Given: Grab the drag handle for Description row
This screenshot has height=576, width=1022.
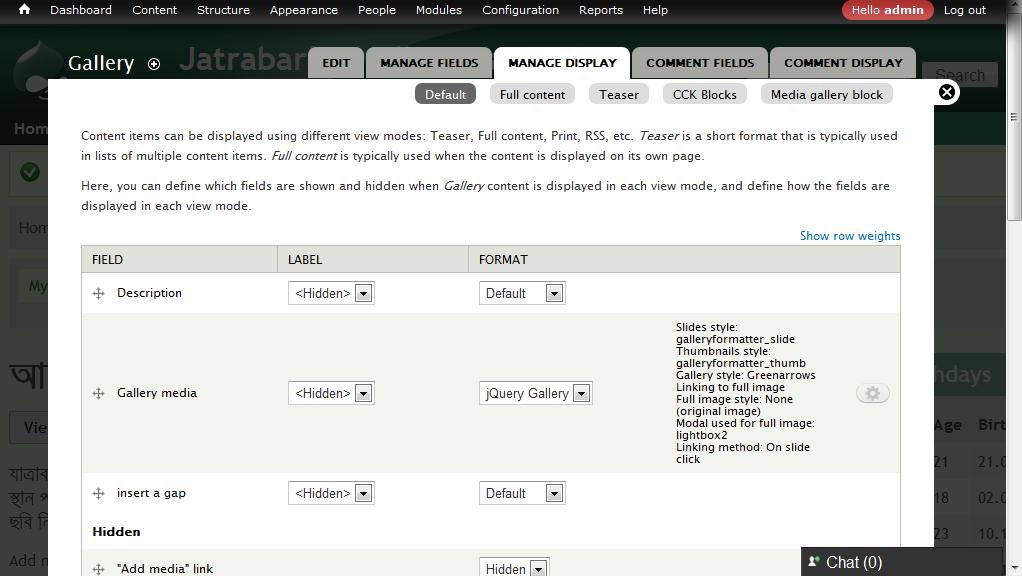Looking at the screenshot, I should point(98,293).
